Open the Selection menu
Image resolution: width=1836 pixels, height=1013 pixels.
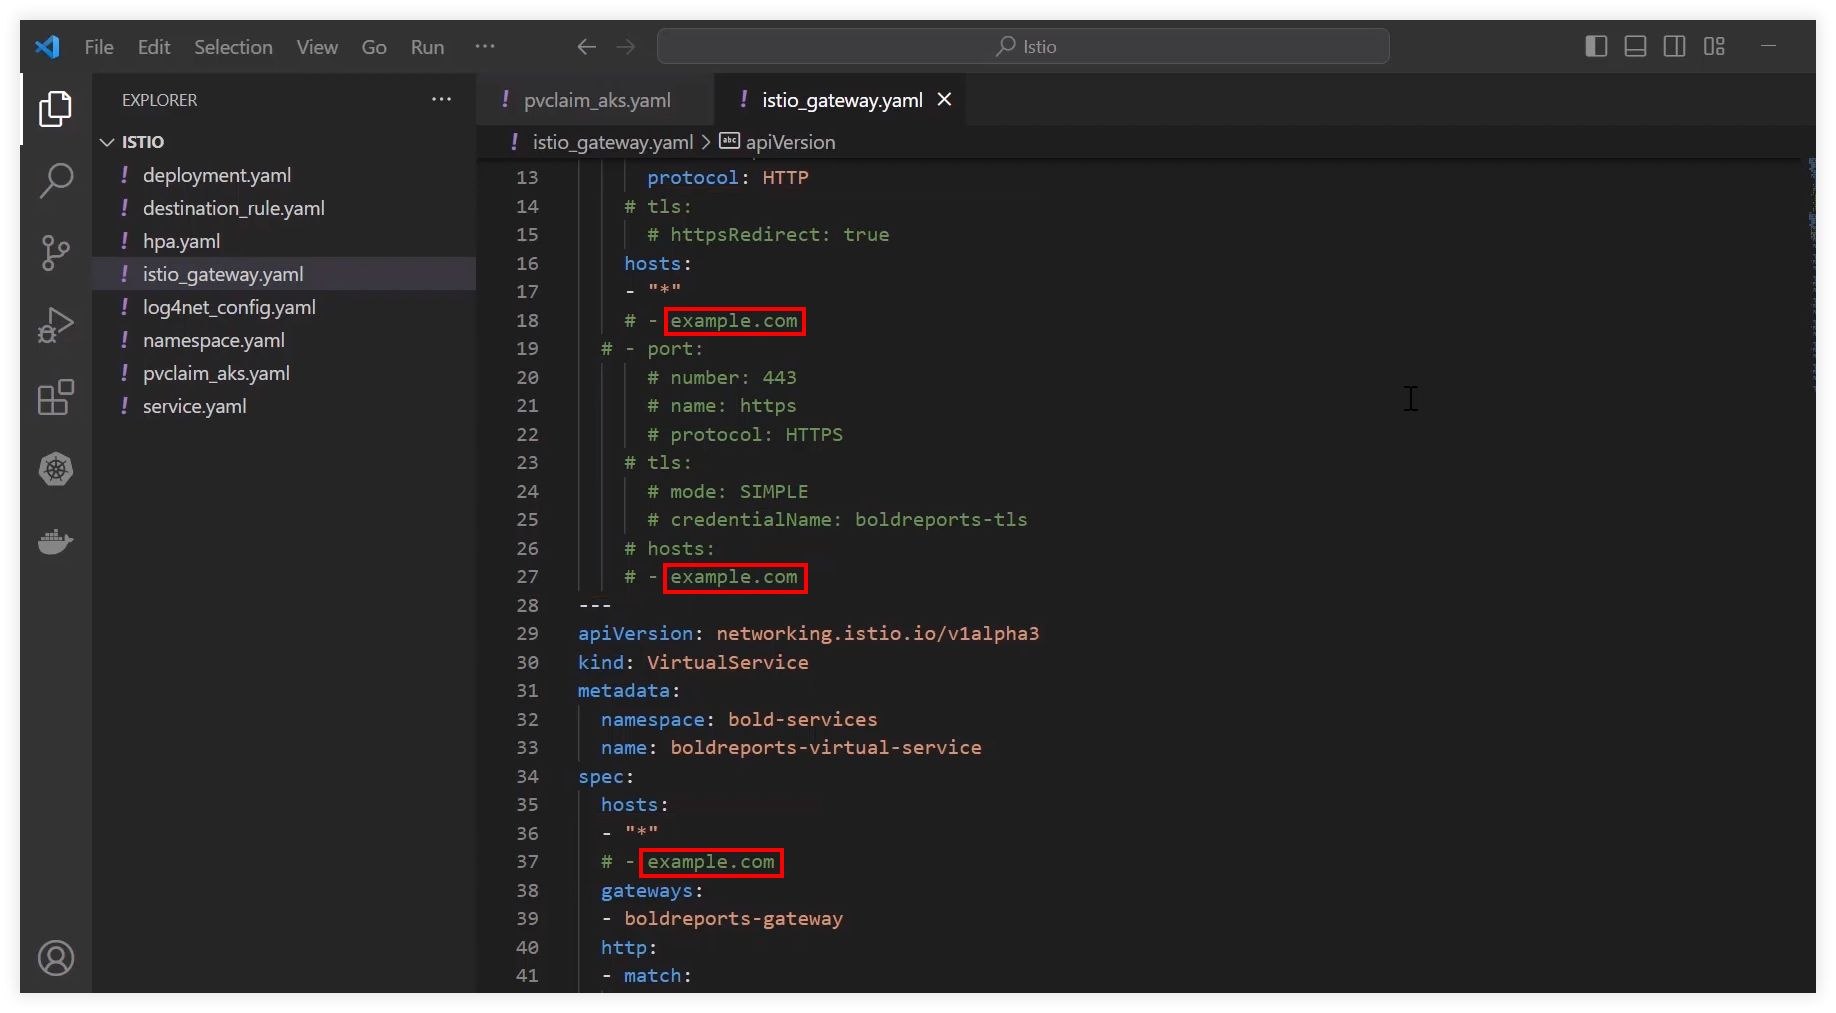(233, 47)
